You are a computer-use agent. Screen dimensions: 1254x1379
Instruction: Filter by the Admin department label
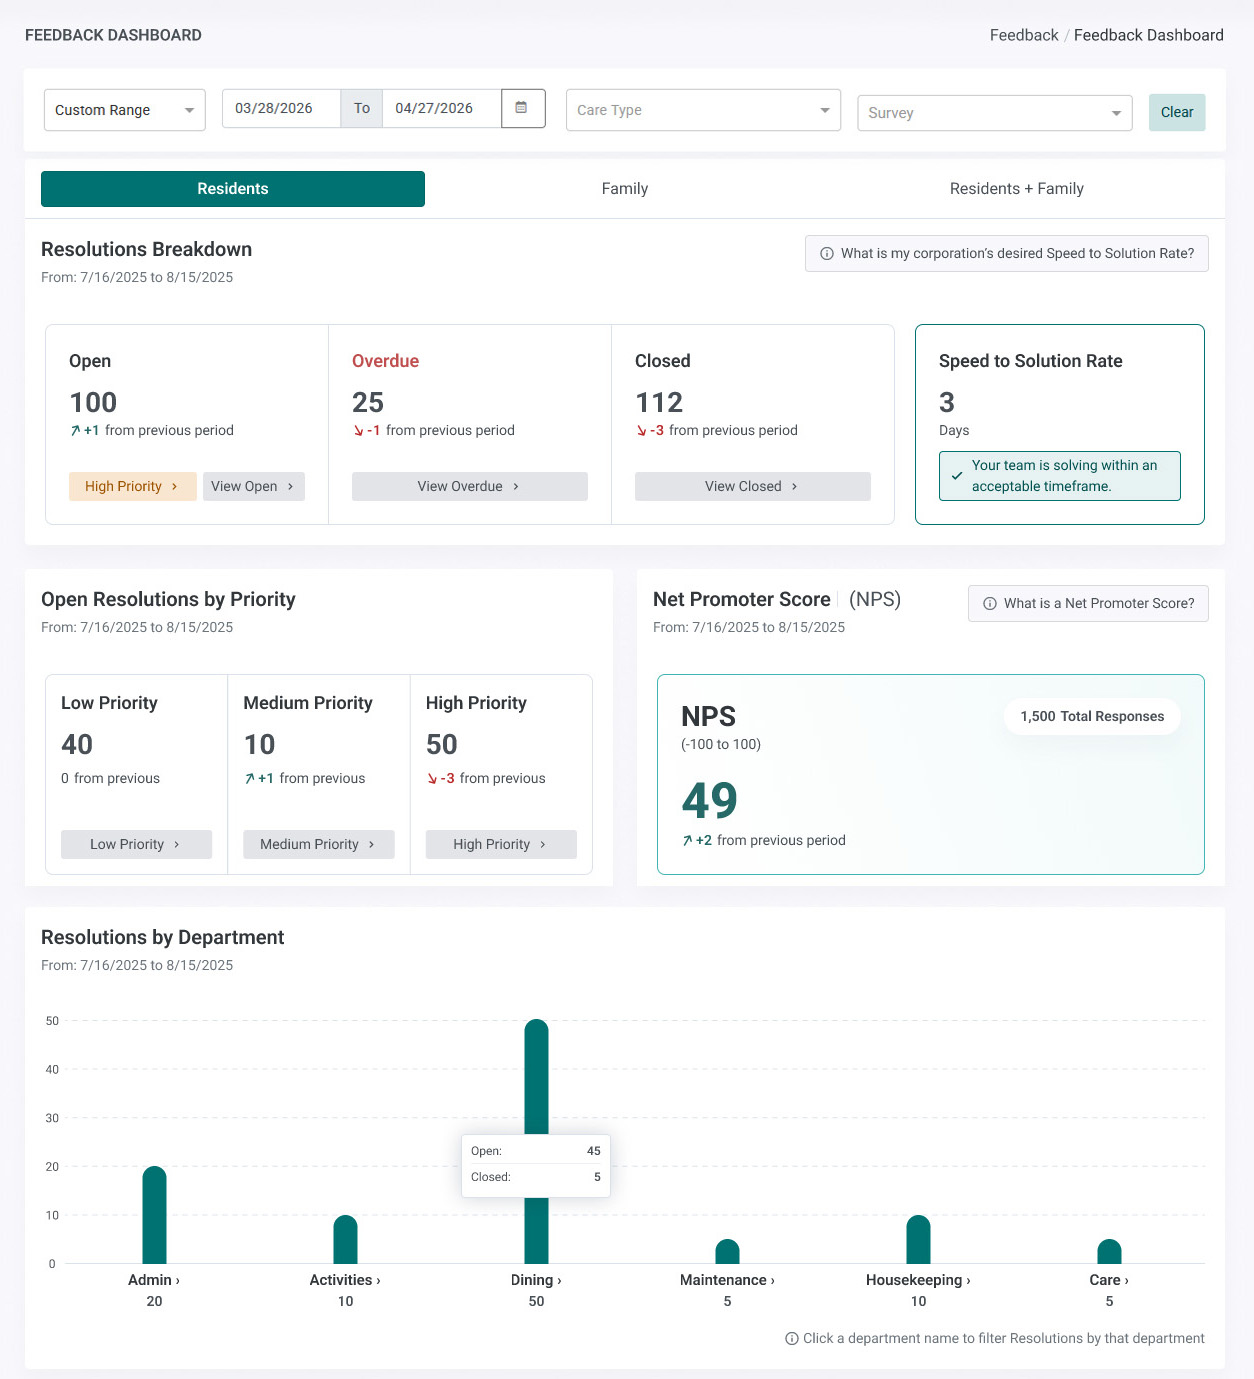pos(154,1280)
